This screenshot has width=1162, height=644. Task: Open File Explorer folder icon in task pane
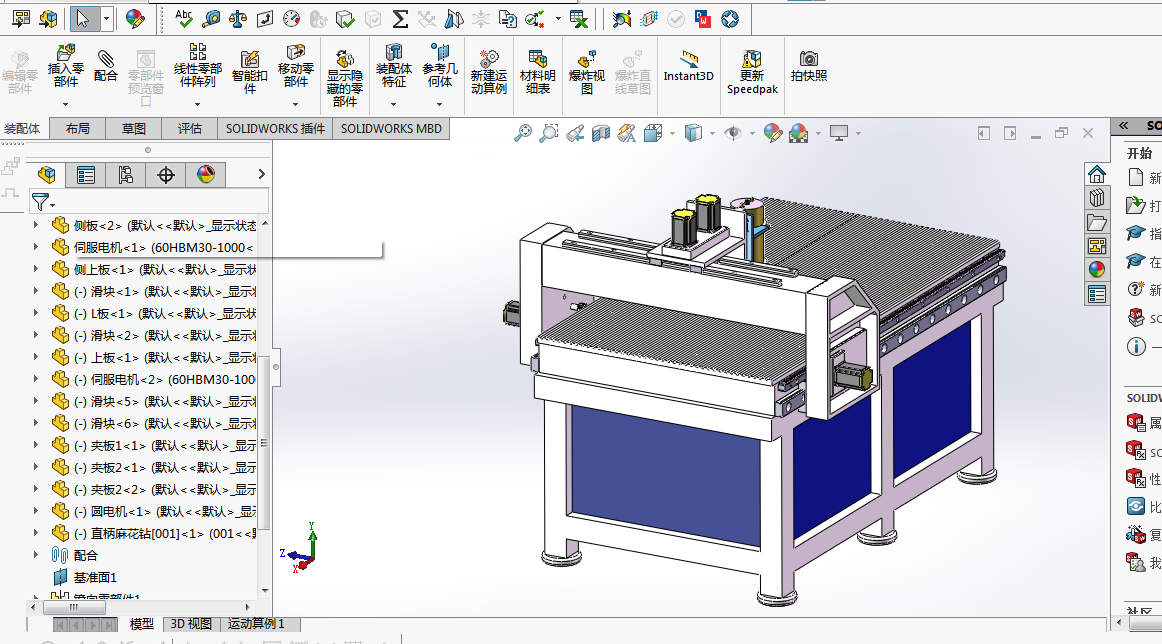(1097, 222)
